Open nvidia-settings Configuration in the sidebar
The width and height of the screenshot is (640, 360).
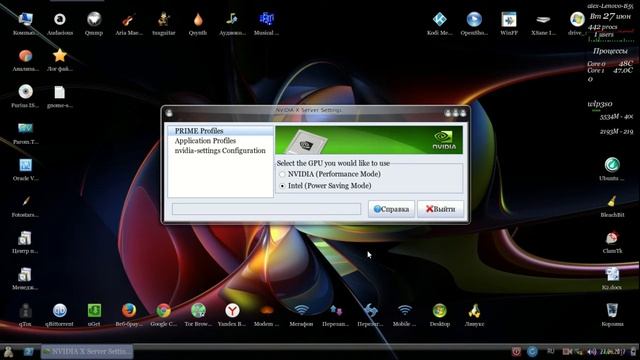pos(220,151)
